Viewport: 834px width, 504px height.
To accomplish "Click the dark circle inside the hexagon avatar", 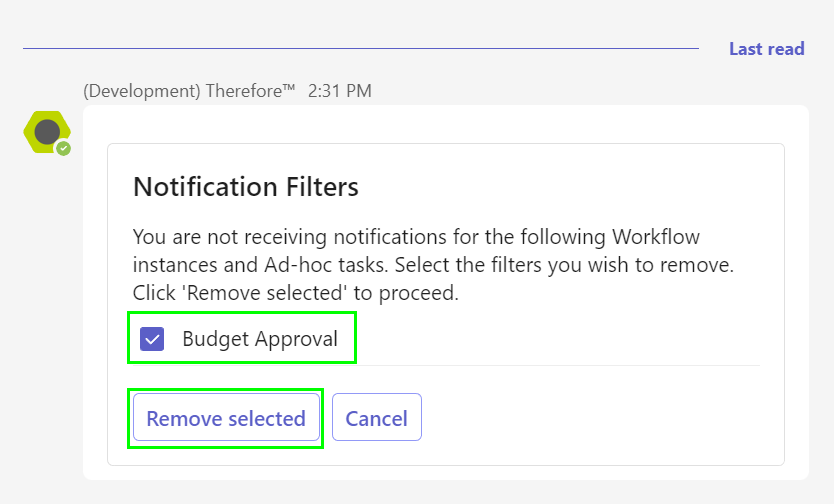I will [47, 132].
